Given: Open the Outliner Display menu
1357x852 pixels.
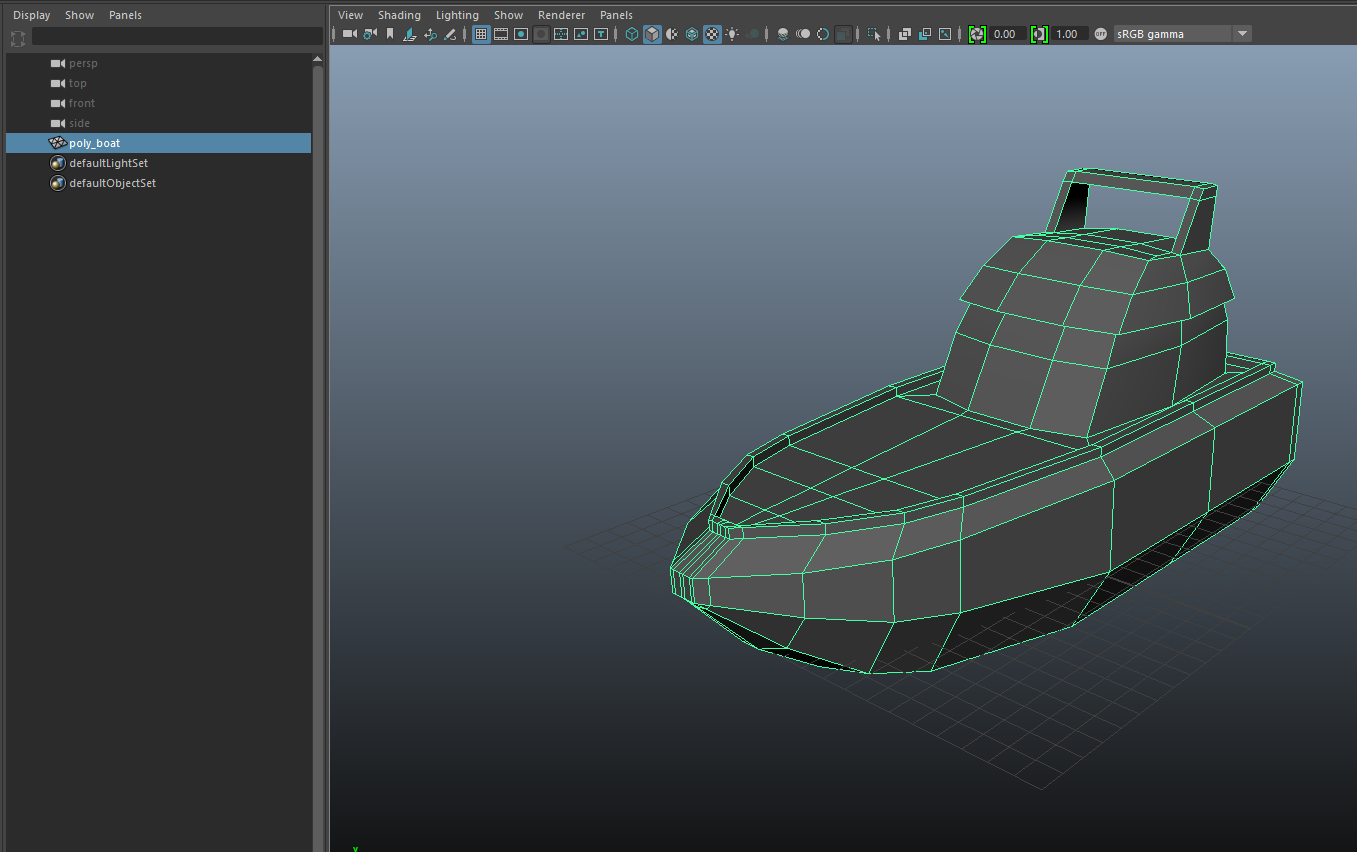Looking at the screenshot, I should point(31,15).
